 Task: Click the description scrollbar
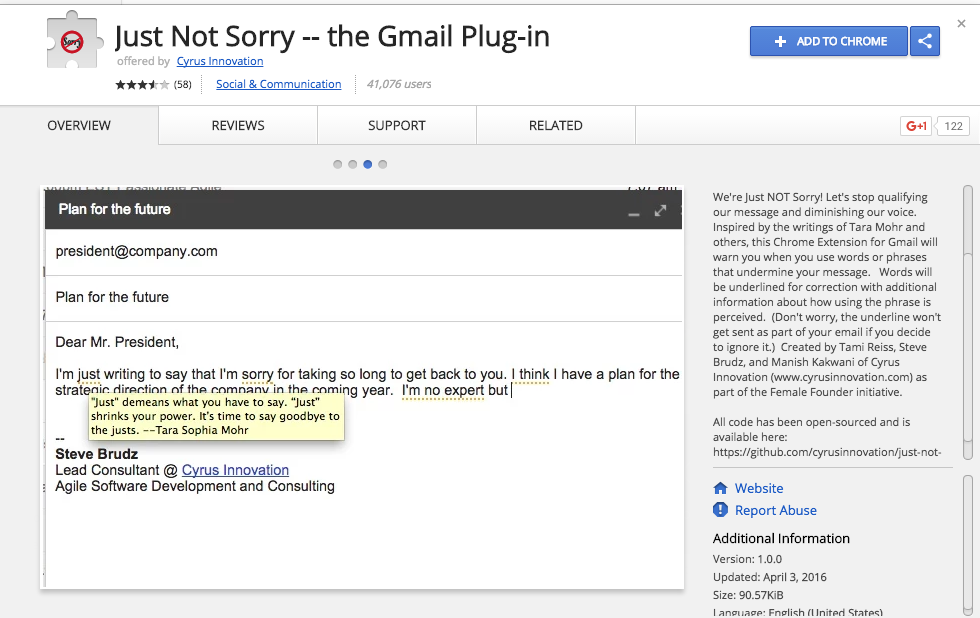coord(968,322)
